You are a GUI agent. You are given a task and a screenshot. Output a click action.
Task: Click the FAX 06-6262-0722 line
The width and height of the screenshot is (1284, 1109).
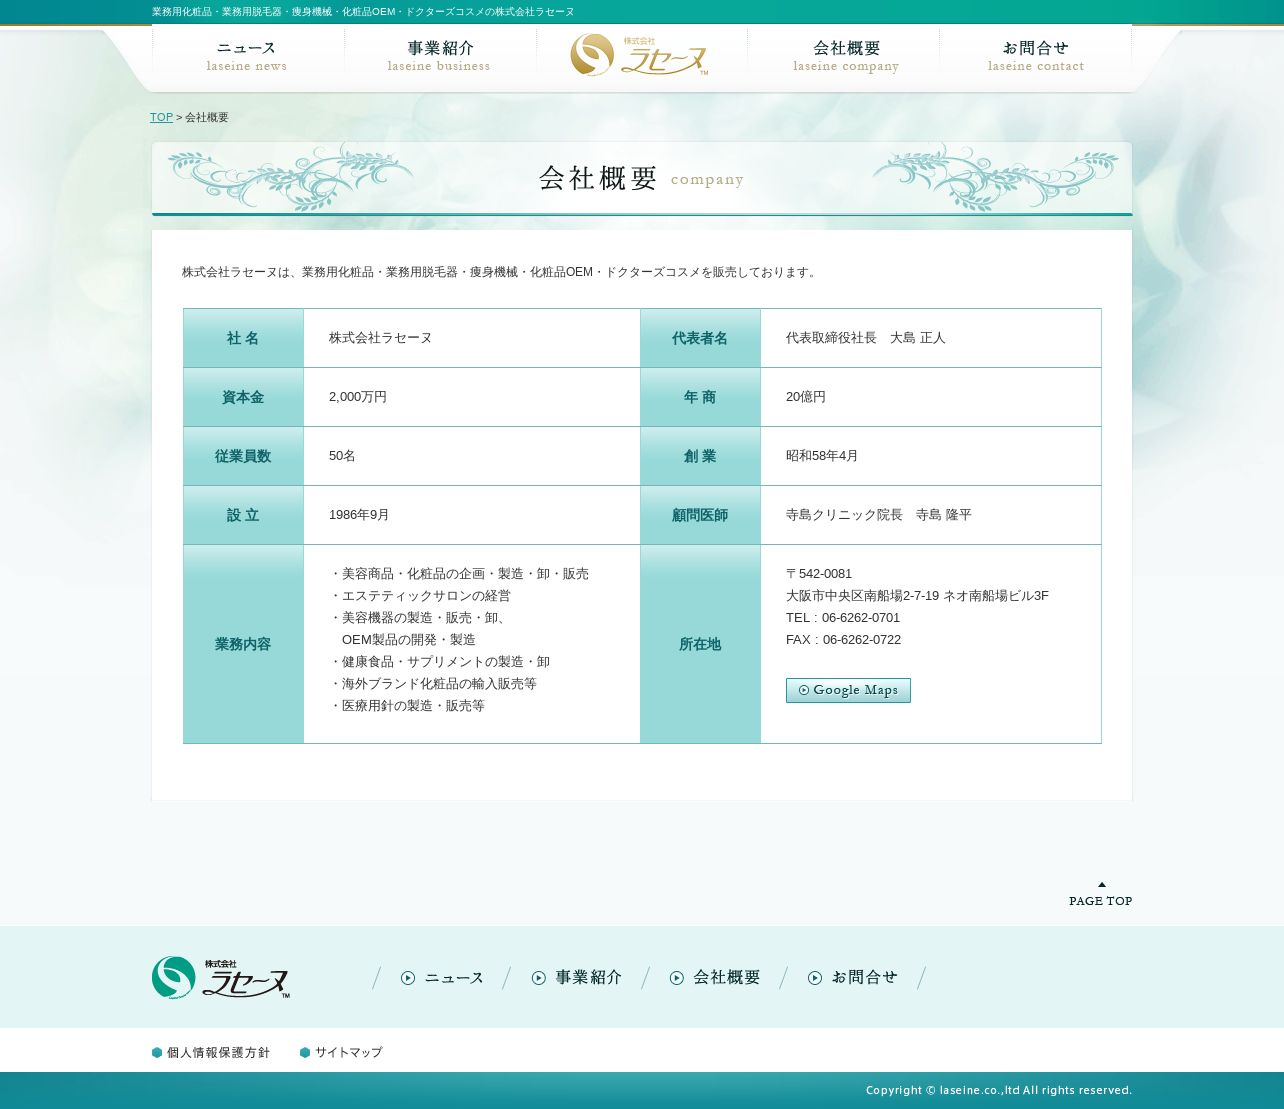843,640
